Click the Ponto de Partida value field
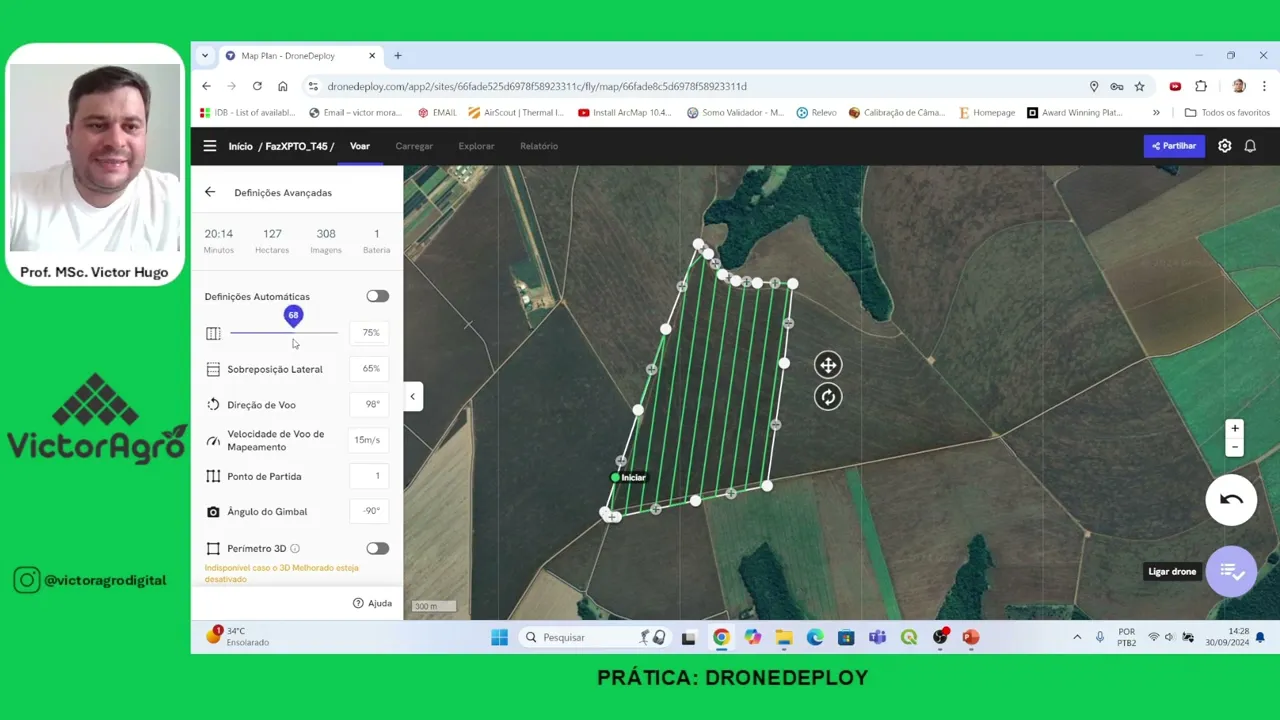The height and width of the screenshot is (720, 1280). [x=370, y=476]
